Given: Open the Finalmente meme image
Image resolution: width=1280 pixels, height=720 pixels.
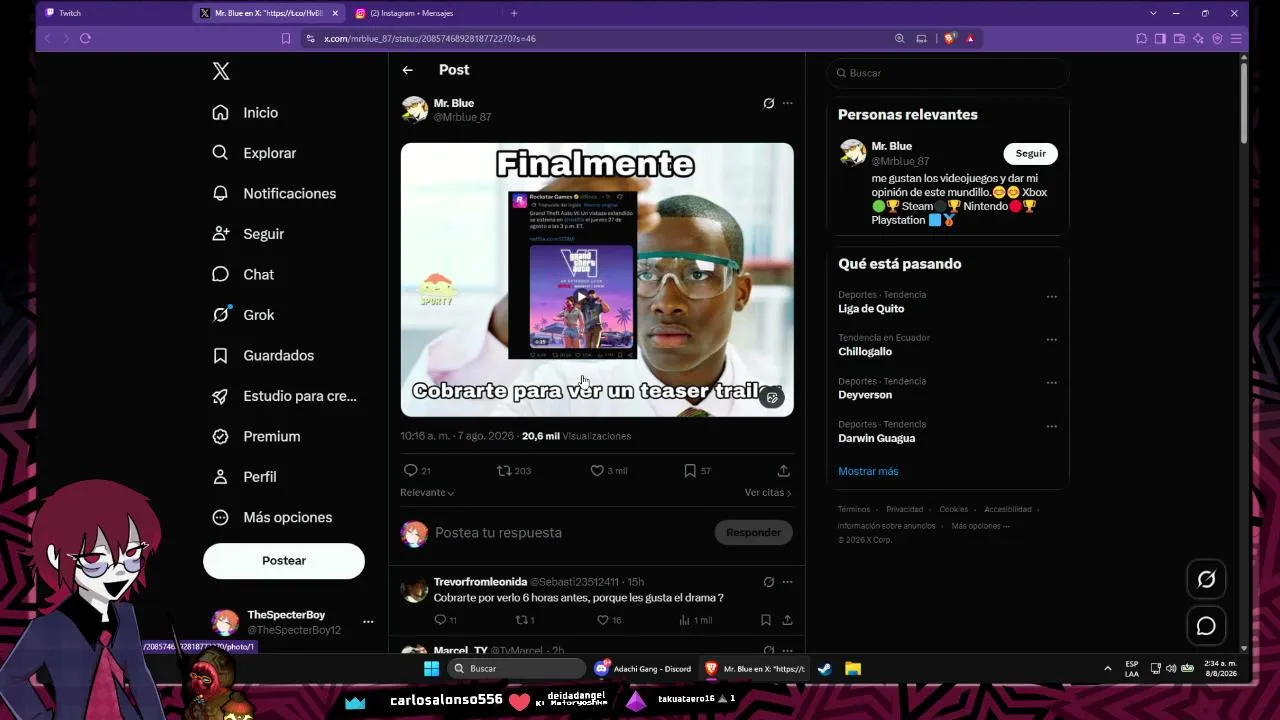Looking at the screenshot, I should pyautogui.click(x=597, y=279).
